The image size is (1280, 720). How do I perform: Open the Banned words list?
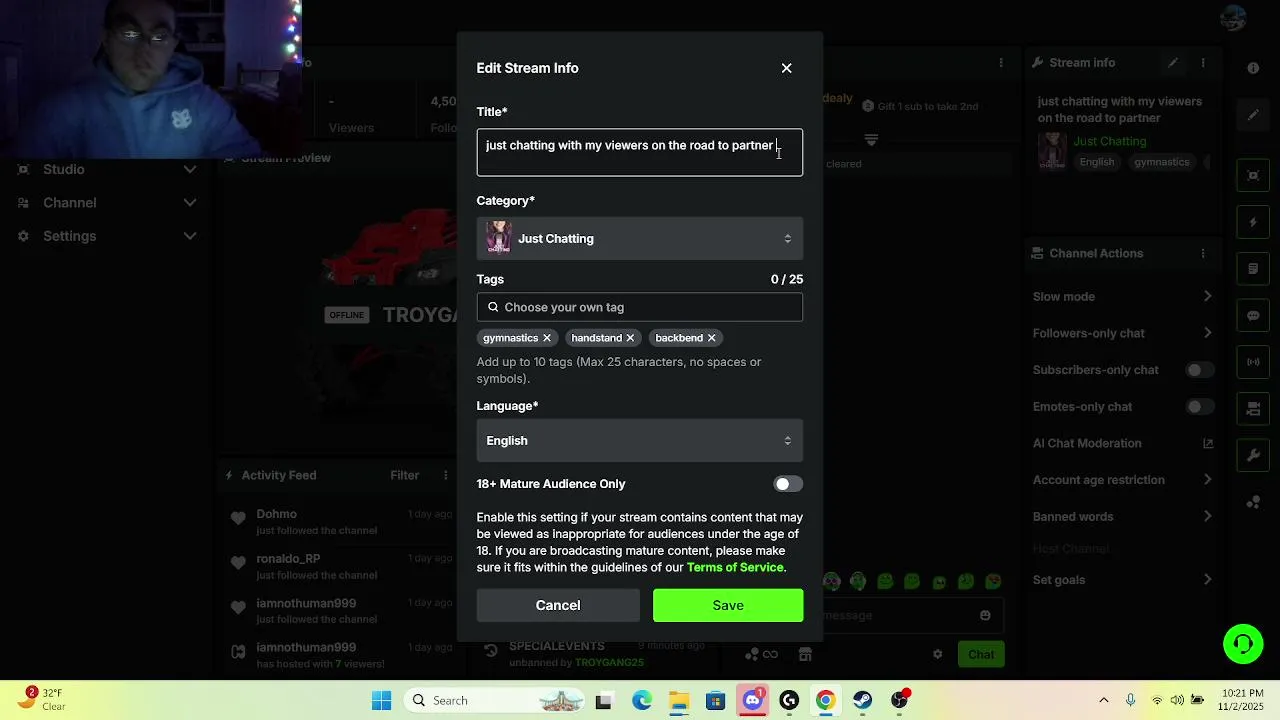click(x=1122, y=517)
